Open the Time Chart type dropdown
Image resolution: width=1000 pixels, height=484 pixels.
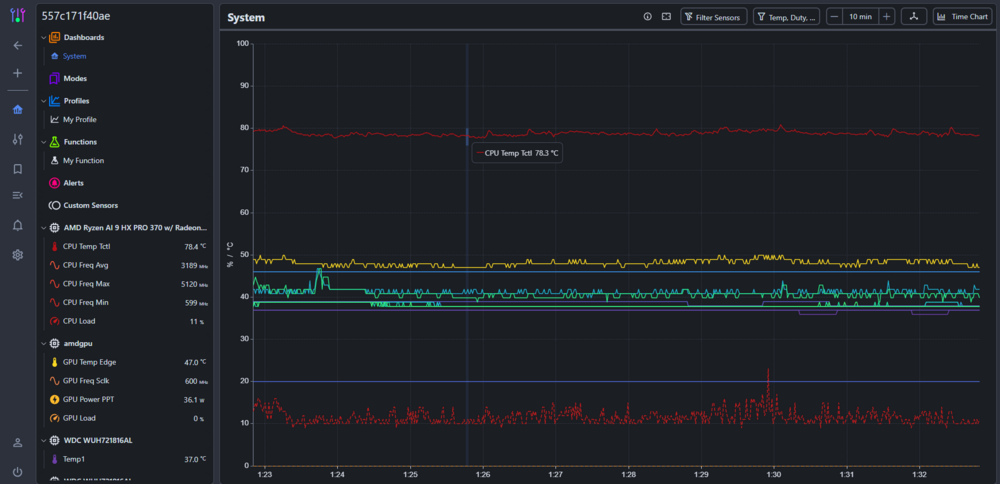(x=962, y=17)
